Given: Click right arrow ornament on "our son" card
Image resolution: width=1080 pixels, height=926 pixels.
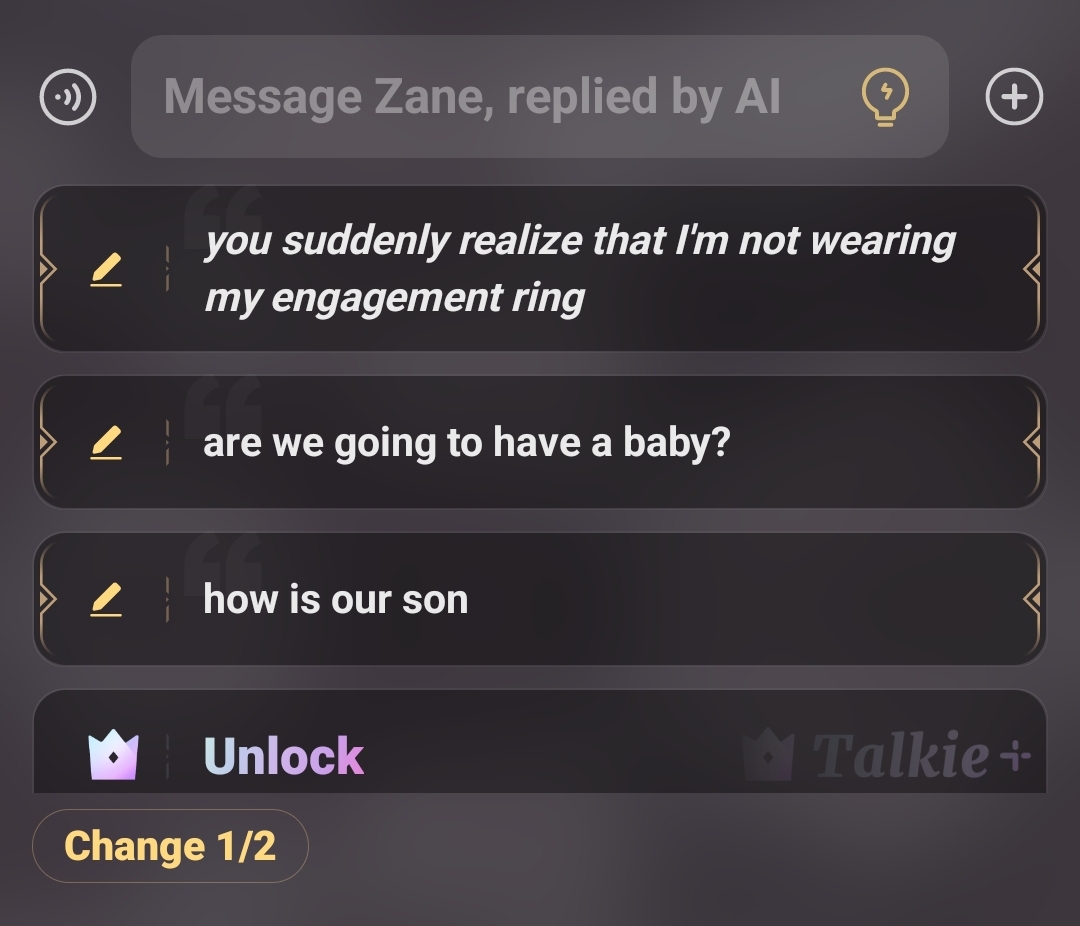Looking at the screenshot, I should (1033, 599).
